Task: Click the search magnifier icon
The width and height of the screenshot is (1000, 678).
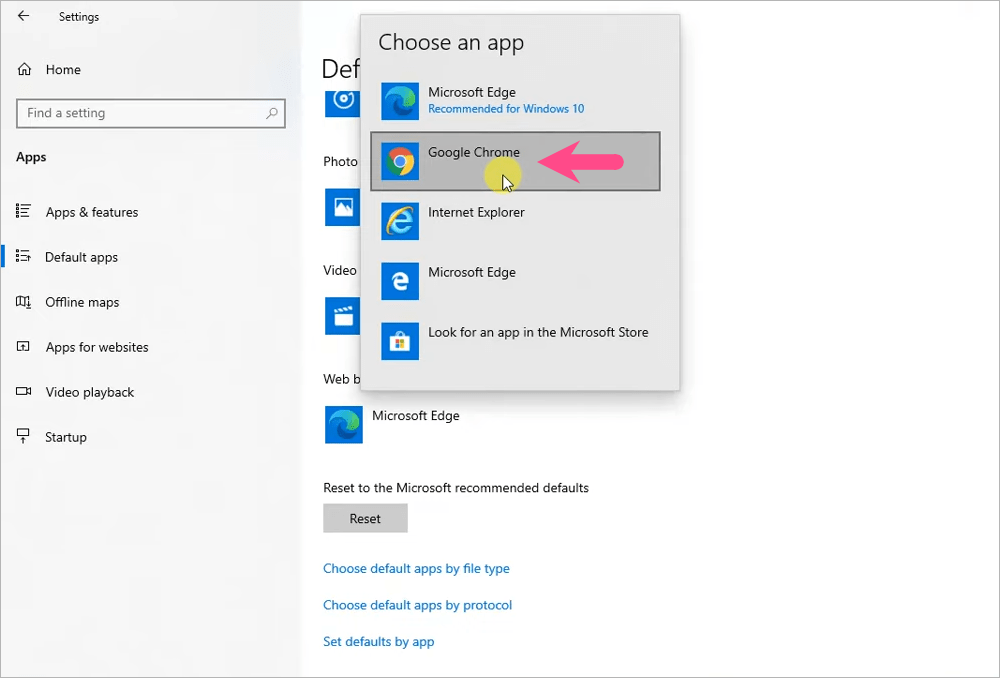Action: (x=272, y=114)
